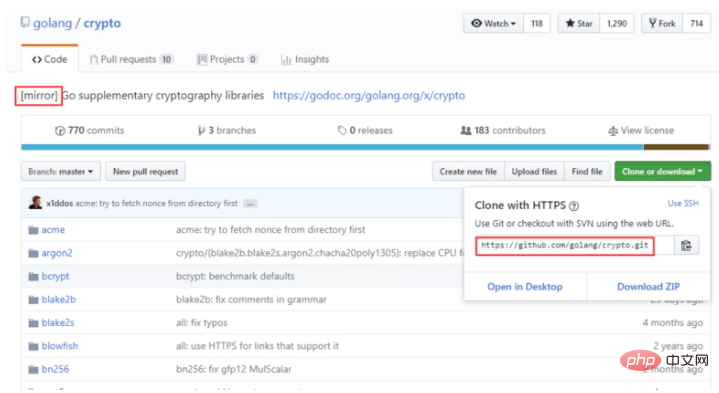
Task: Open the acme folder icon
Action: point(33,230)
